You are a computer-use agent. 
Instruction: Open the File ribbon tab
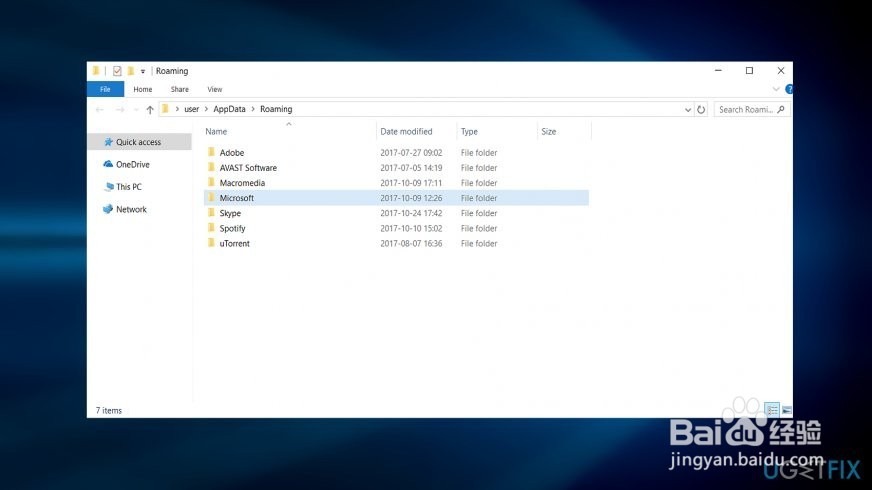105,89
